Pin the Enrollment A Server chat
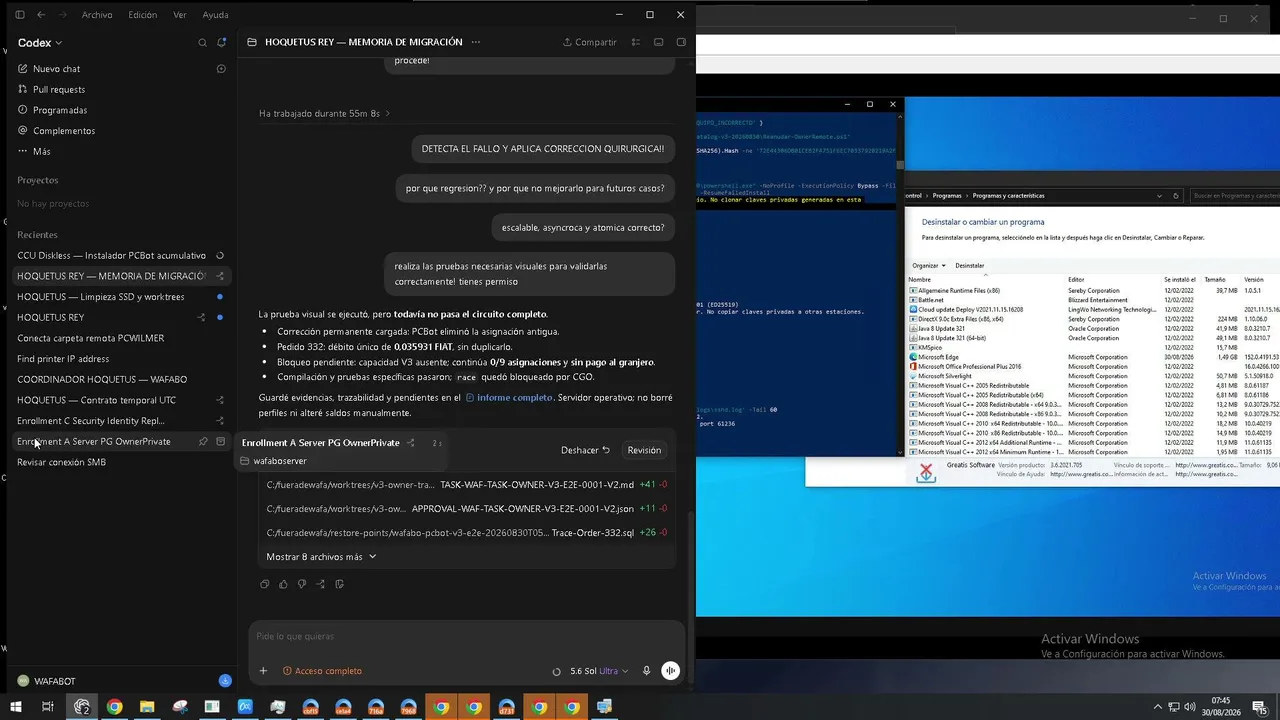Screen dimensions: 1280x720 (x=203, y=442)
